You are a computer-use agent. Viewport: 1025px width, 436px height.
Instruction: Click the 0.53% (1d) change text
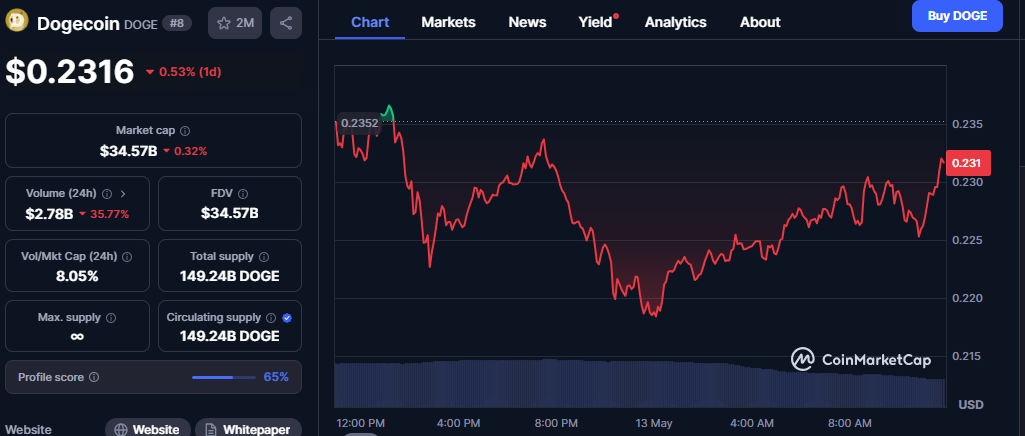[x=188, y=72]
